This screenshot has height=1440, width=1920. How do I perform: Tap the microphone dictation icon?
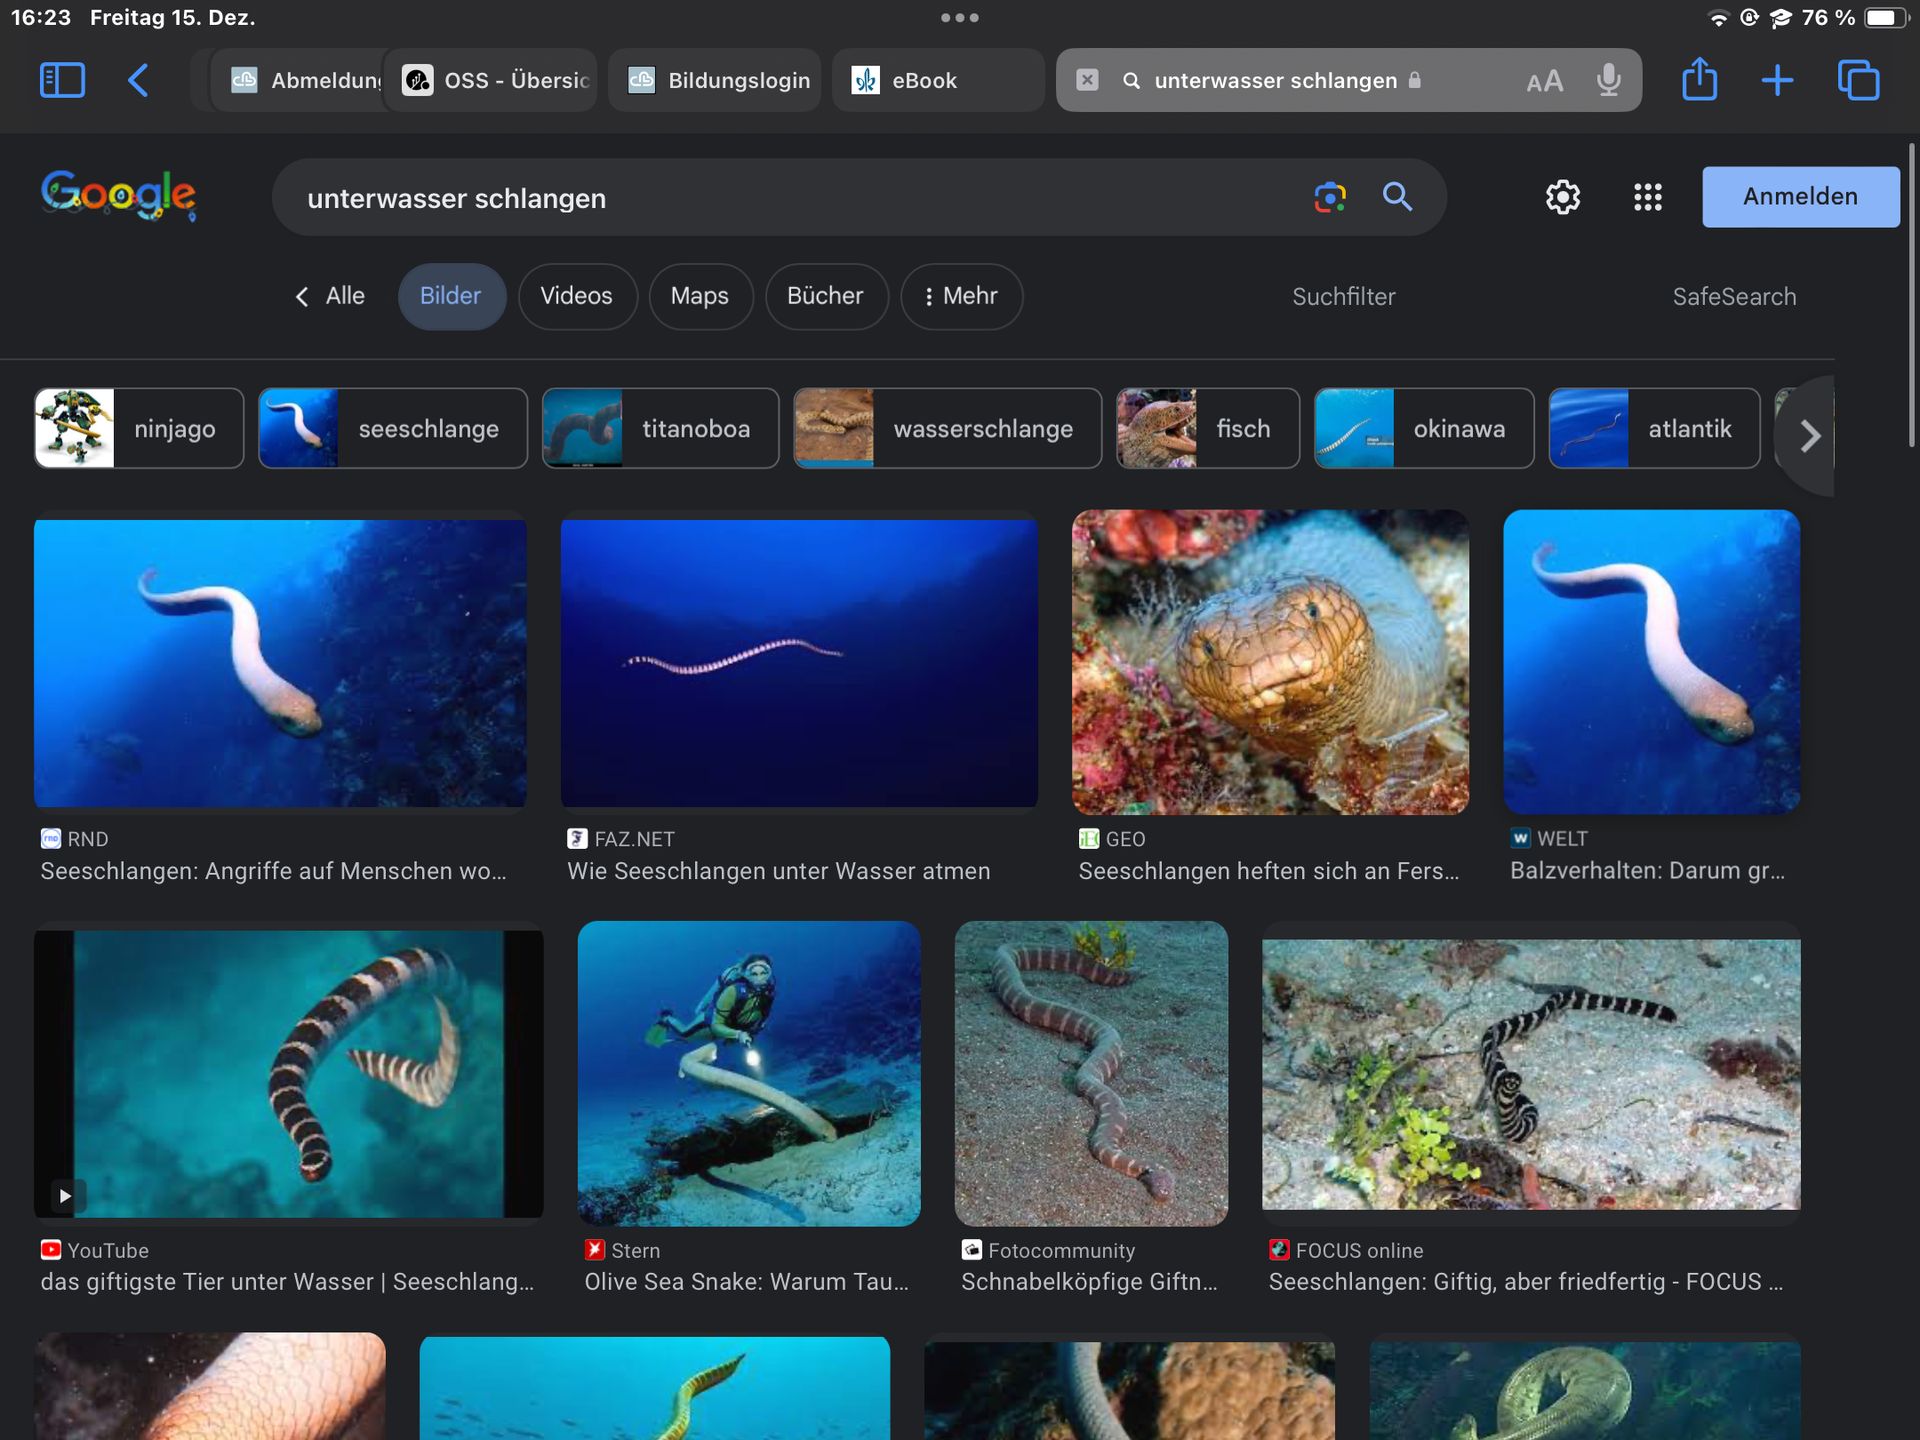pyautogui.click(x=1608, y=80)
